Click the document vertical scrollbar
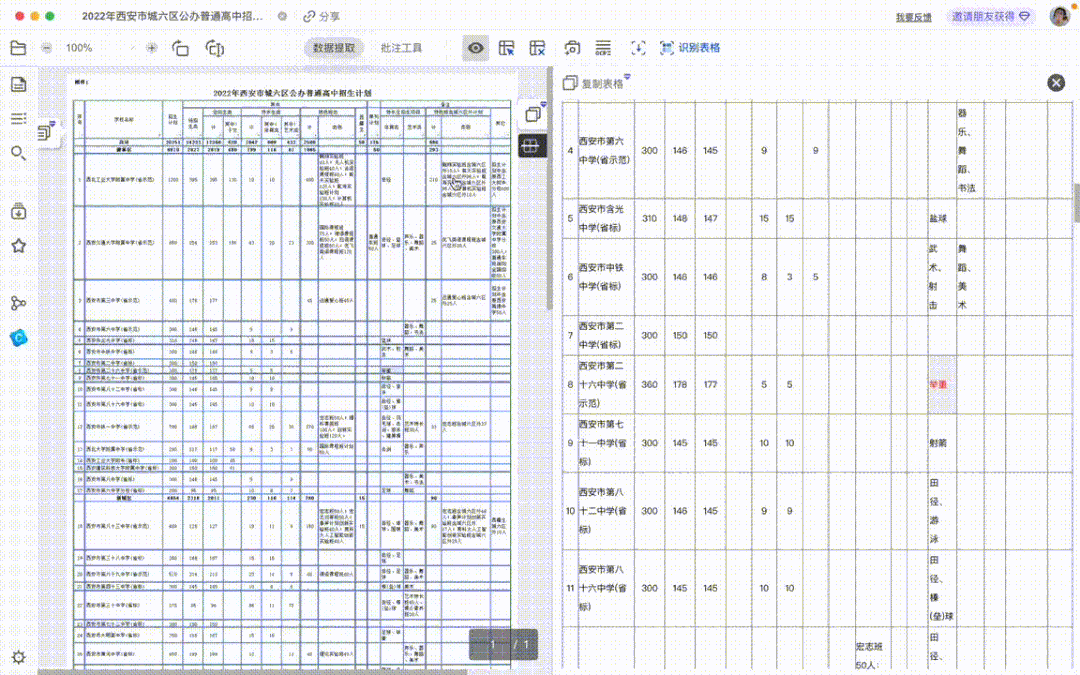The width and height of the screenshot is (1080, 675). click(x=549, y=189)
